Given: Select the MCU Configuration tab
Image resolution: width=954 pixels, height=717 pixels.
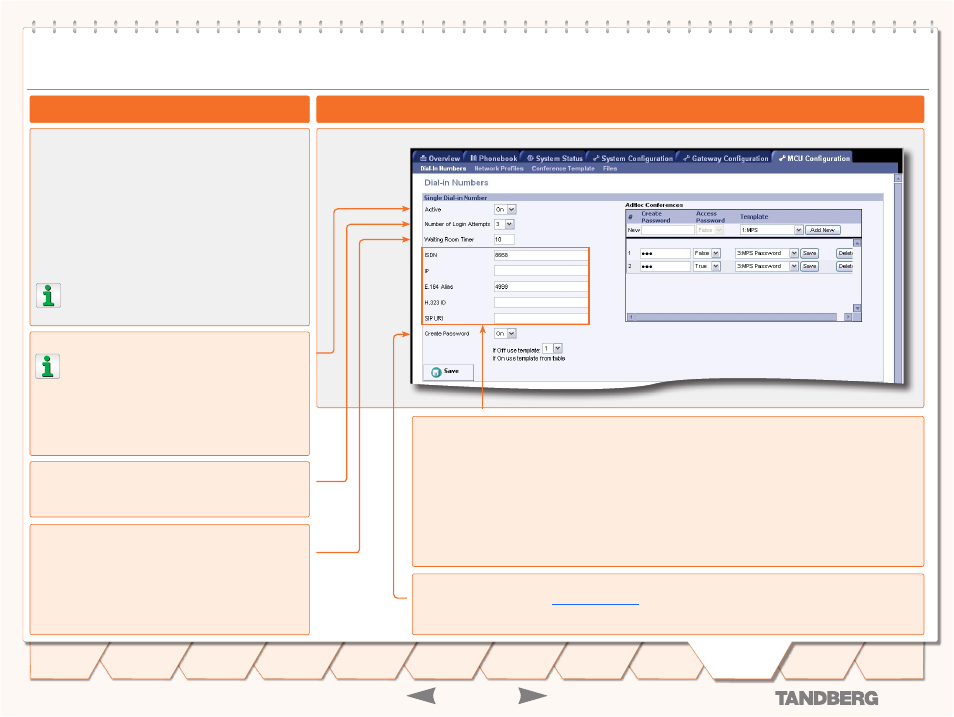Looking at the screenshot, I should tap(814, 158).
